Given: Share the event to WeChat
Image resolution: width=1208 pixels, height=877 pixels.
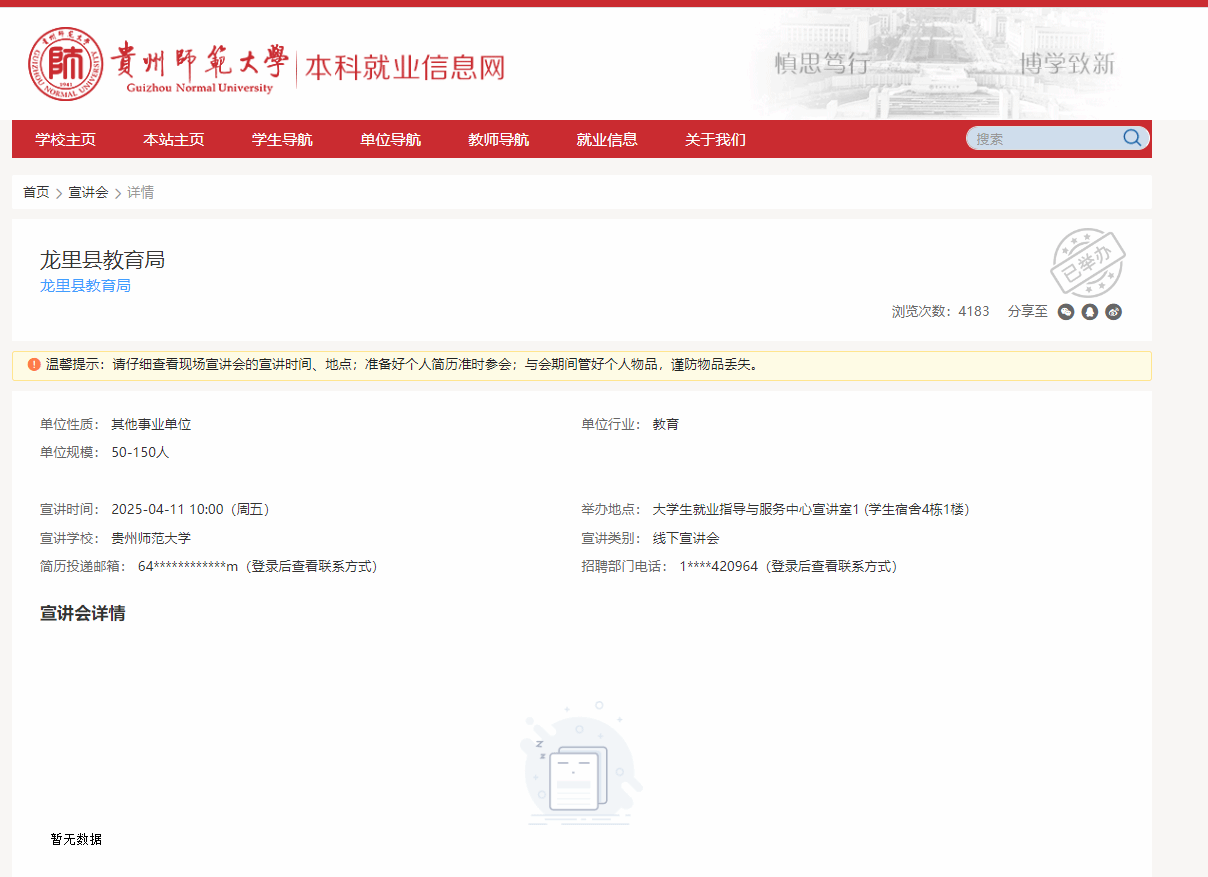Looking at the screenshot, I should [x=1066, y=312].
